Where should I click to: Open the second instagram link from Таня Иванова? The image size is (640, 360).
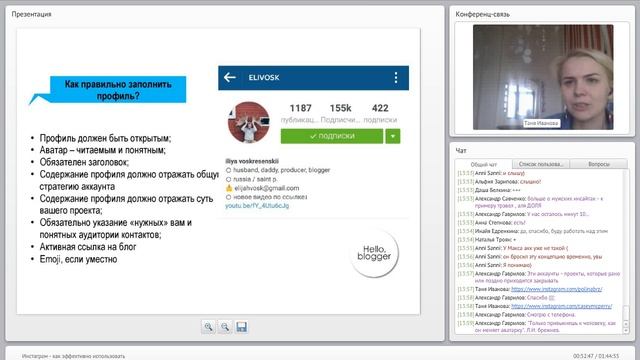point(561,306)
